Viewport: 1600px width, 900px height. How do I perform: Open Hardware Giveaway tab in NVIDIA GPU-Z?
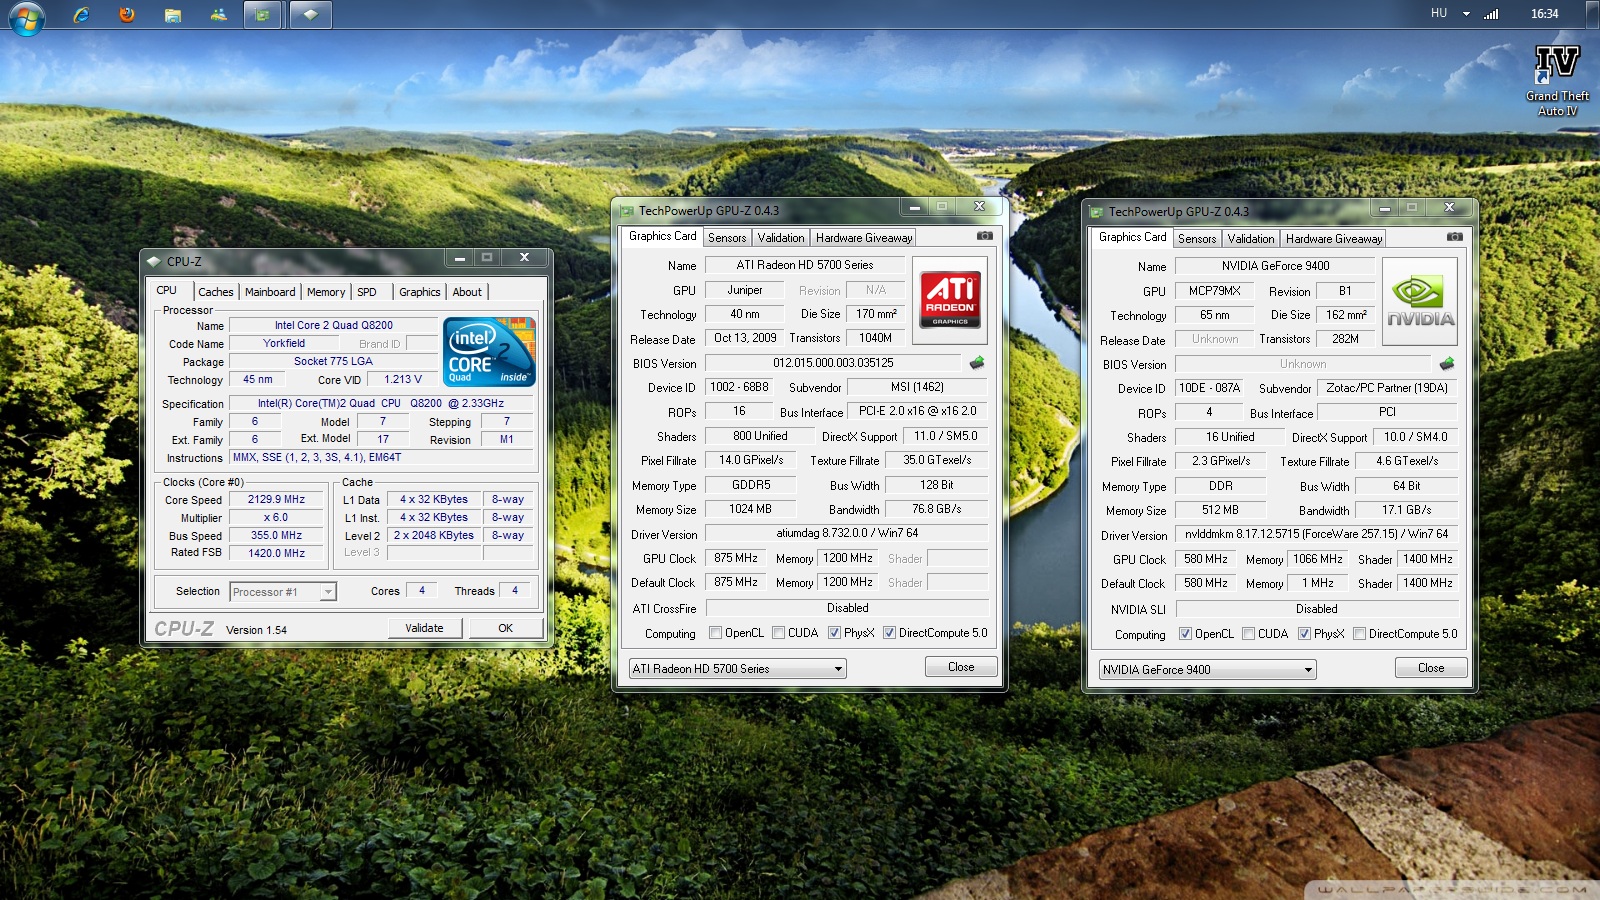click(1334, 239)
